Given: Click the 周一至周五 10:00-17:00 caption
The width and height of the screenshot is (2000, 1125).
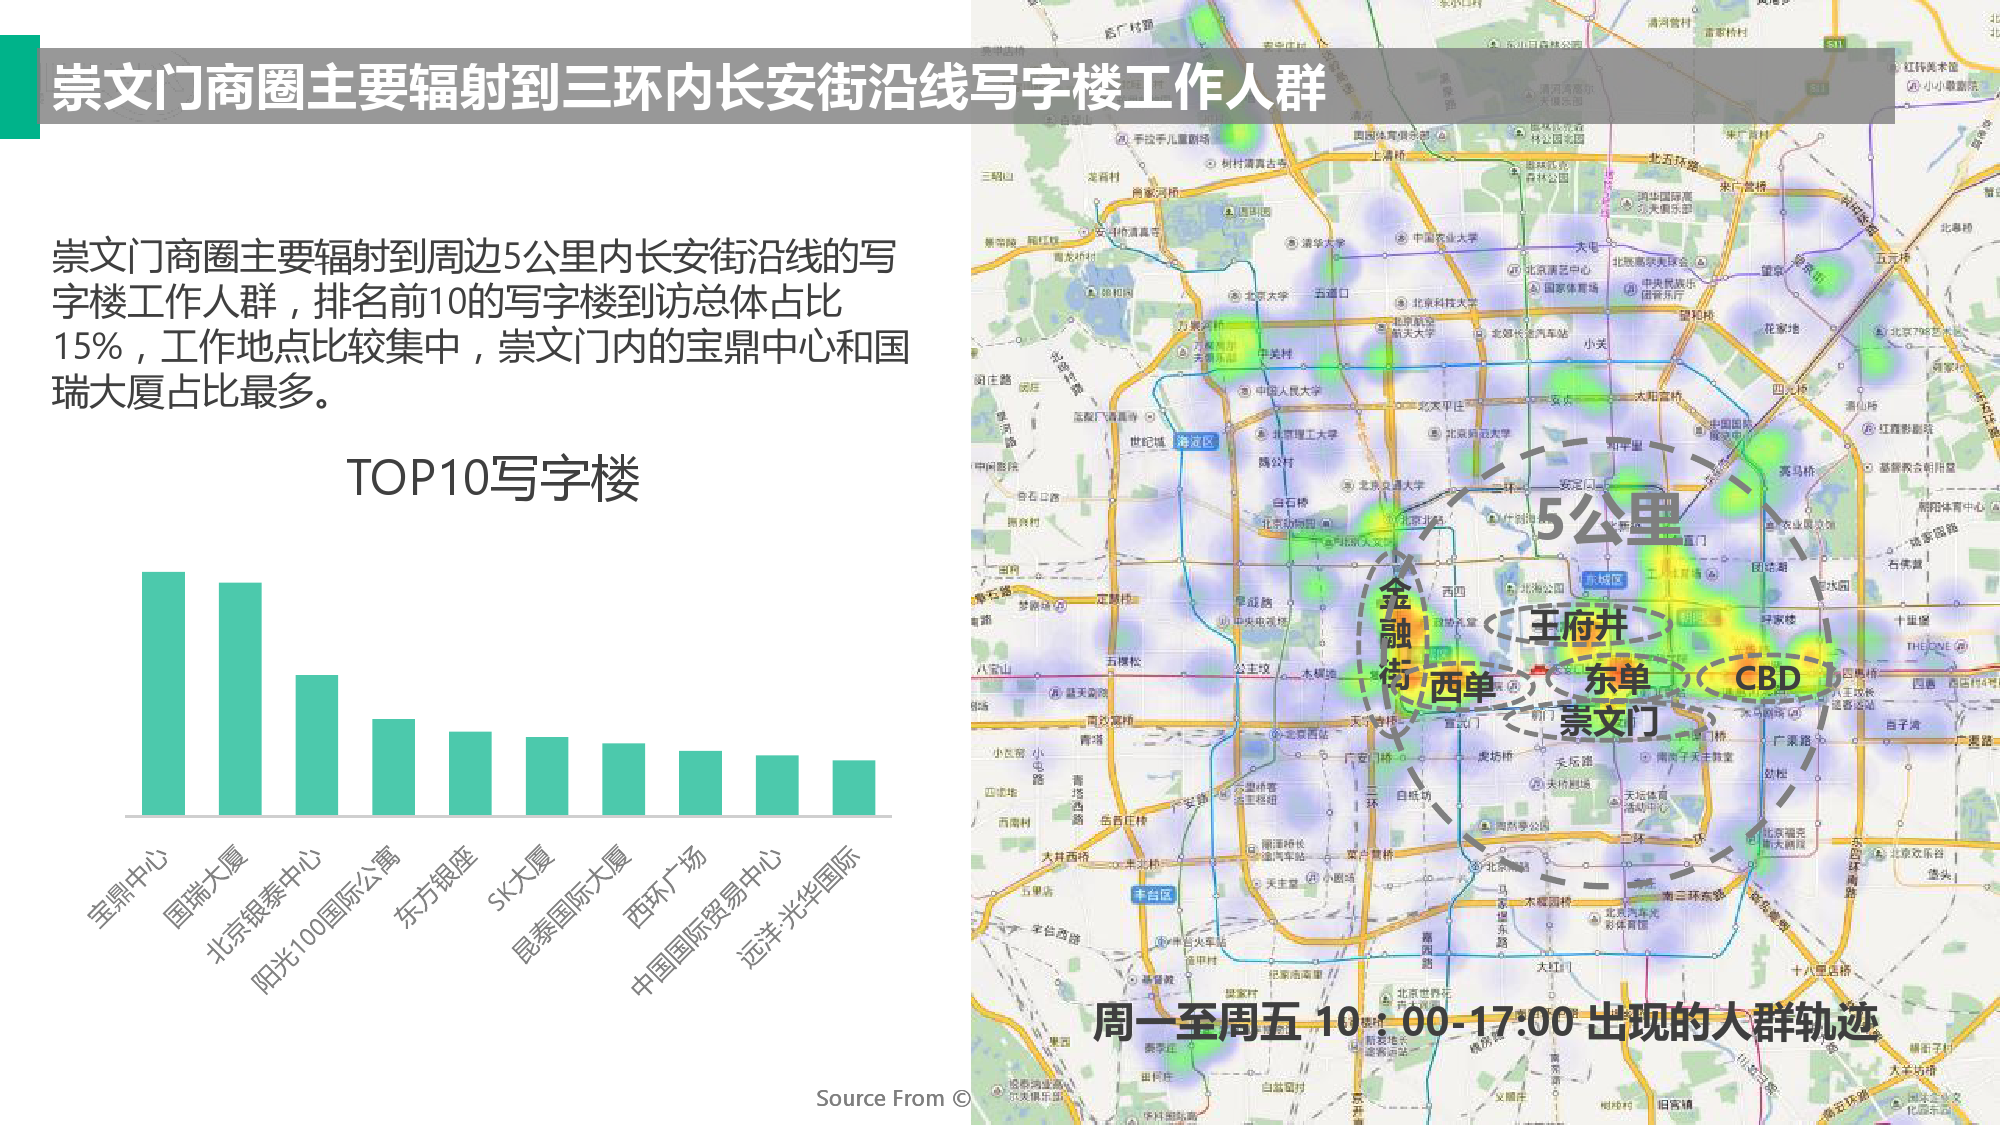Looking at the screenshot, I should (x=1485, y=1022).
